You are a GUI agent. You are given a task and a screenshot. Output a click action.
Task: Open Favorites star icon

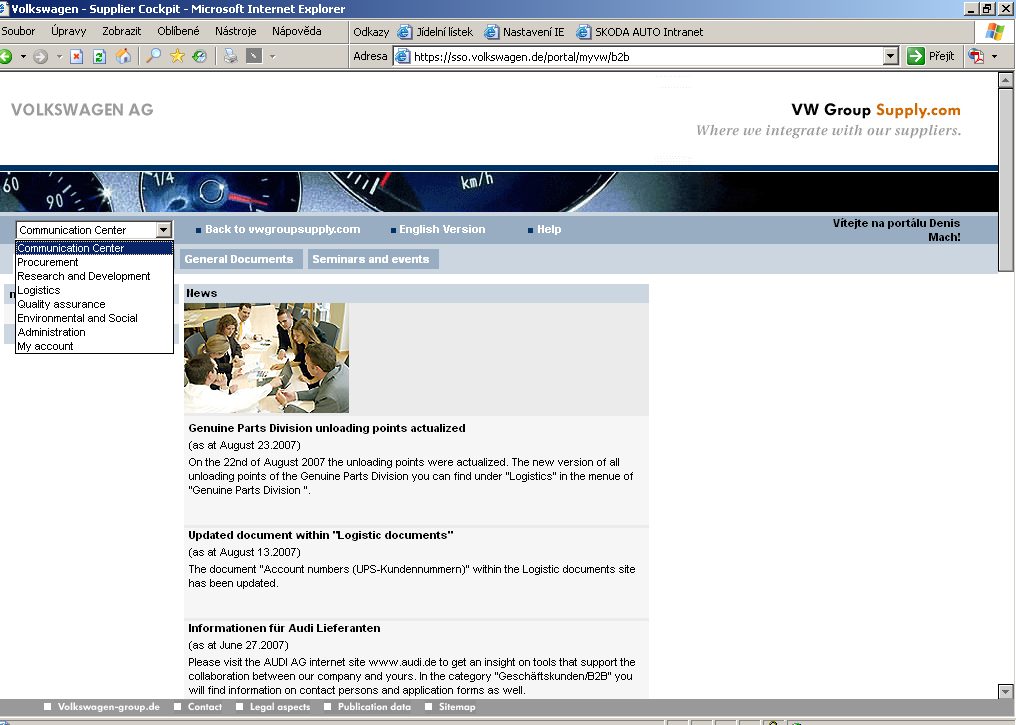pos(177,56)
